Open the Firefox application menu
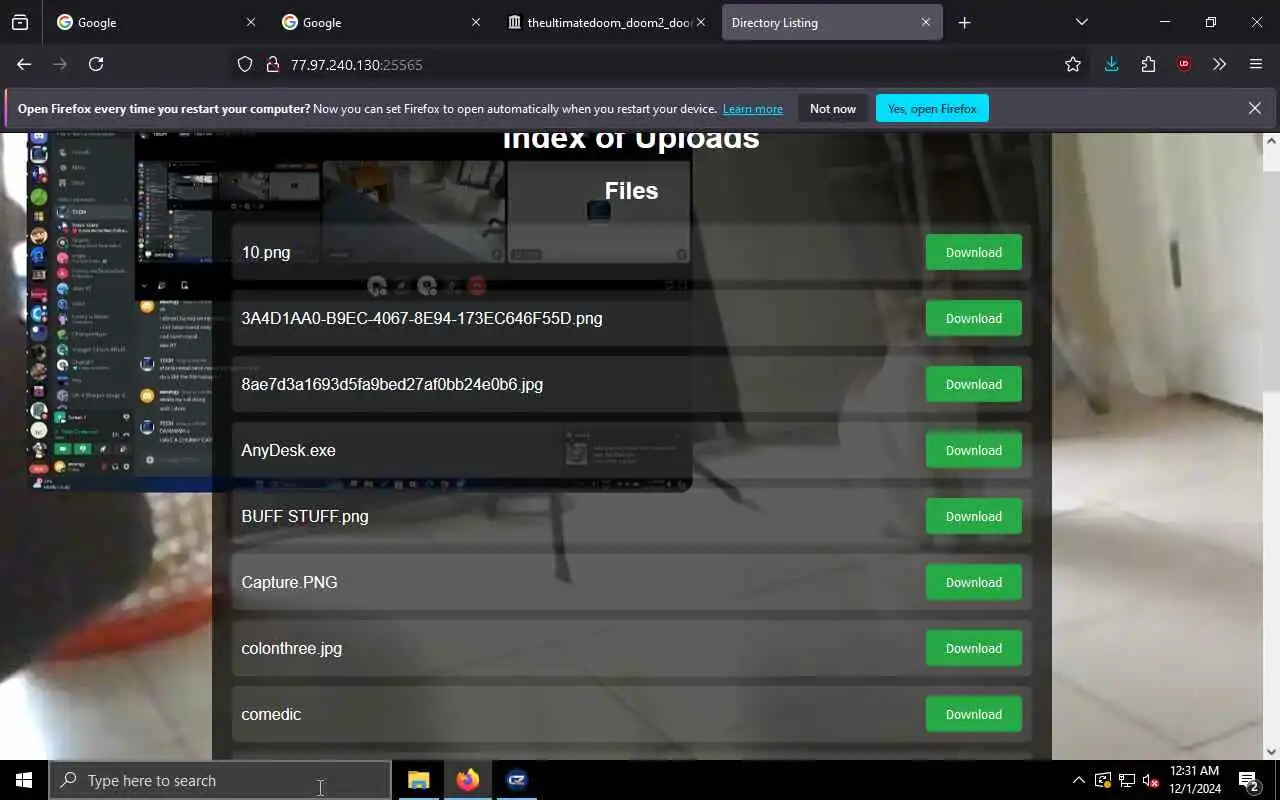Screen dimensions: 1280x800 pos(1256,64)
